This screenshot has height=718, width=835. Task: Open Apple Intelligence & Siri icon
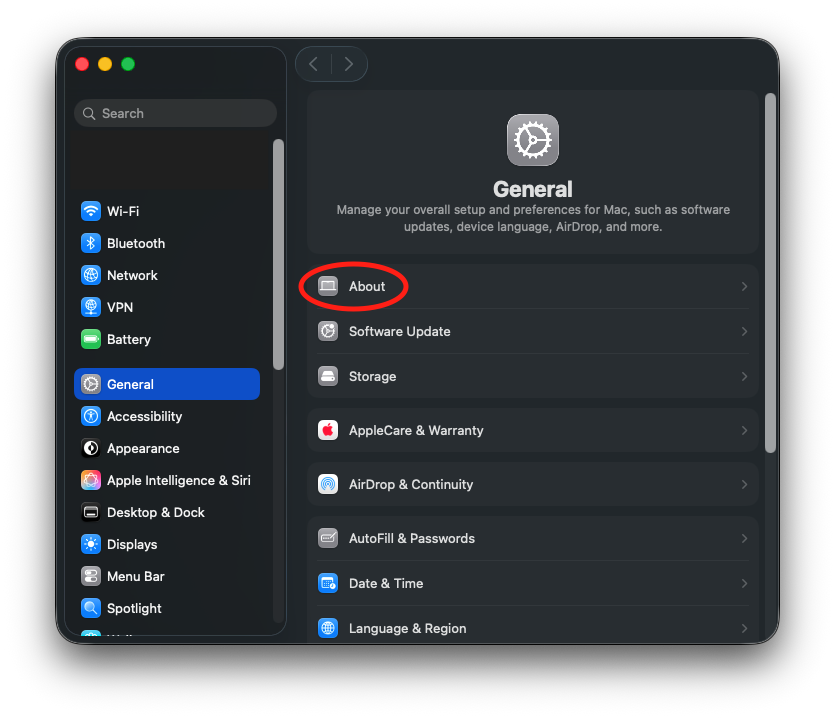(91, 480)
